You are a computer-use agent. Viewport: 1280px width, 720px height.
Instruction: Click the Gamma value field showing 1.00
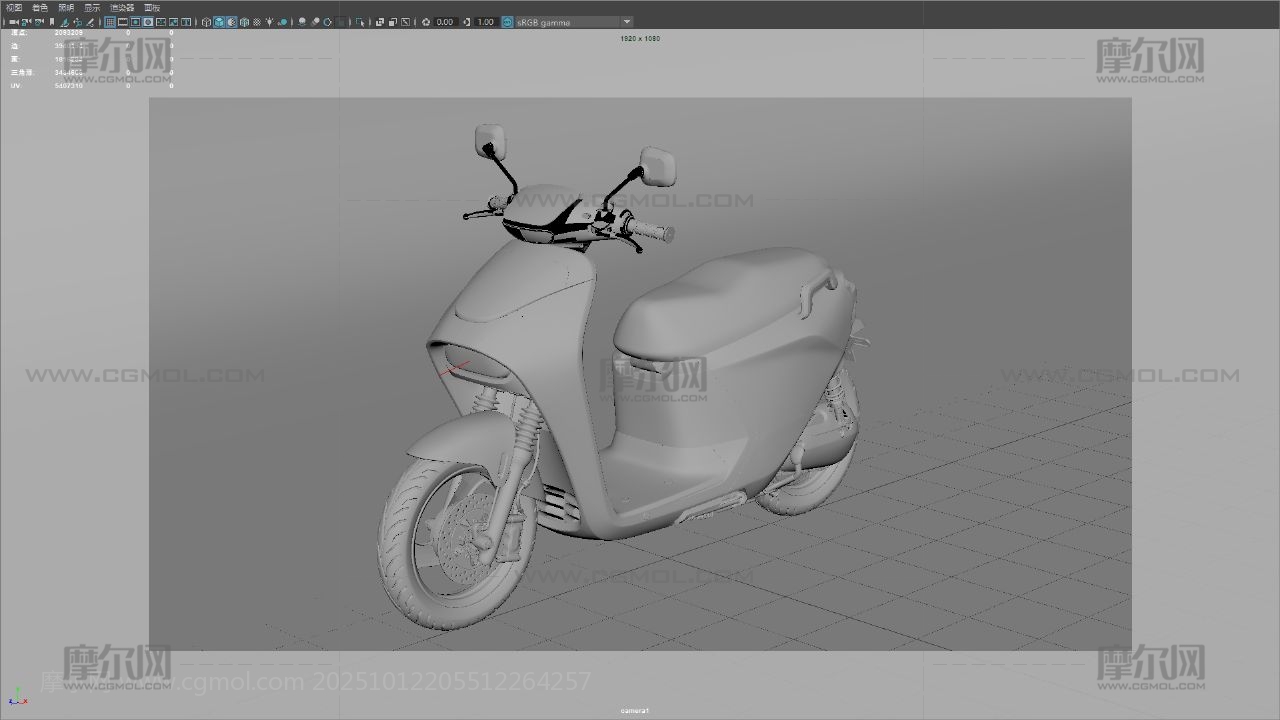point(485,22)
